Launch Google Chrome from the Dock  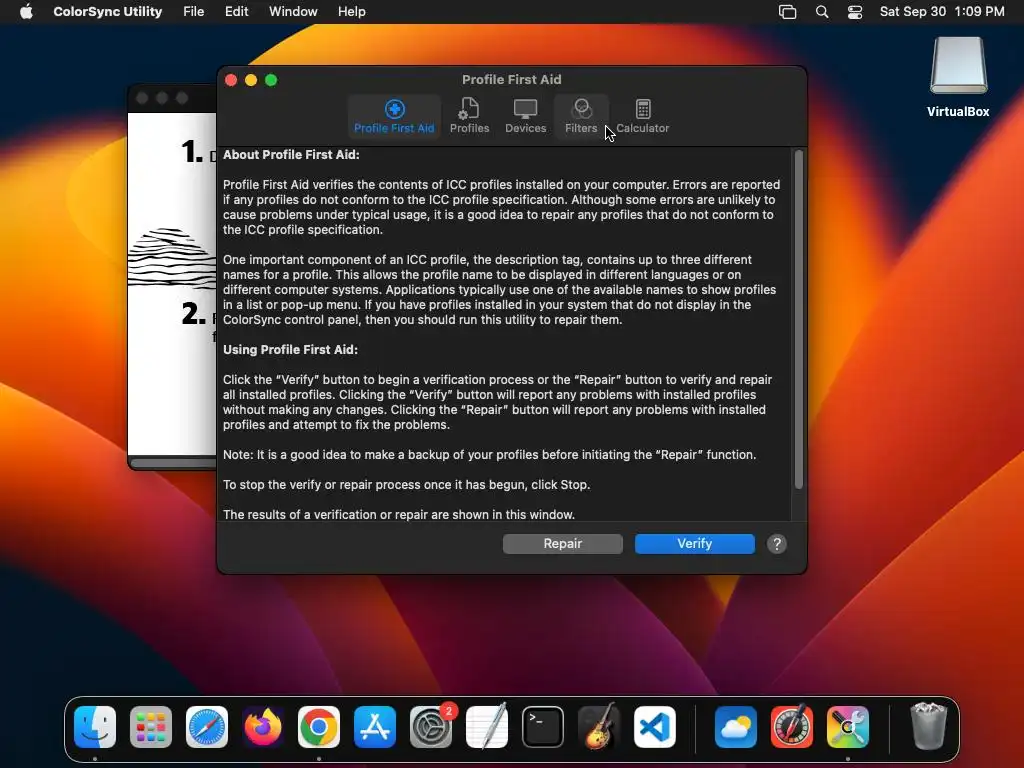[x=319, y=726]
